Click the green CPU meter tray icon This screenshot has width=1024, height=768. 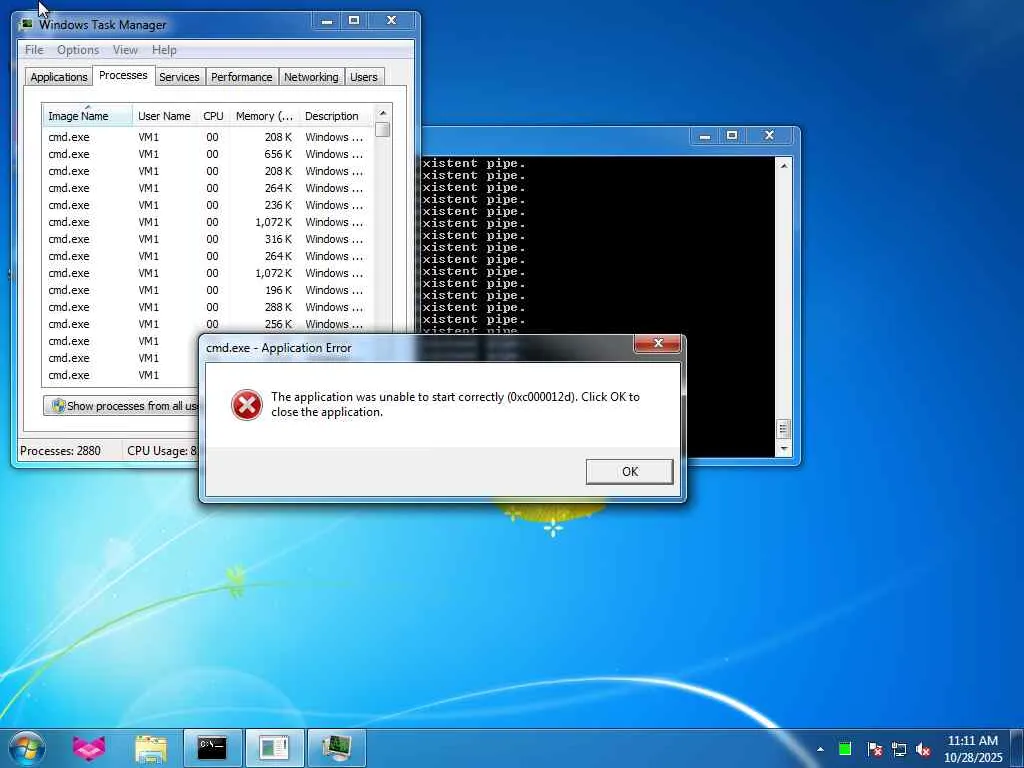point(844,749)
